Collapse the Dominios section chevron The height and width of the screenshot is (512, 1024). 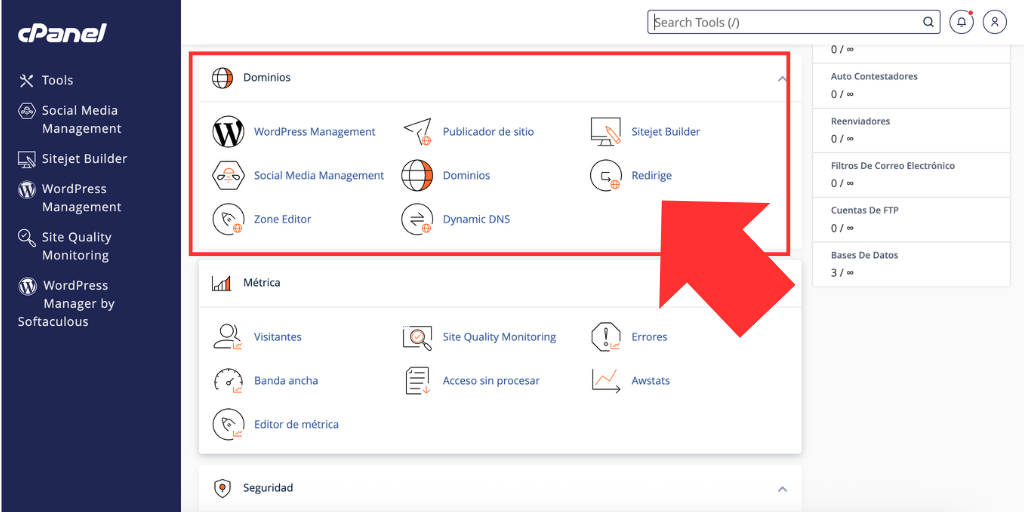(x=782, y=79)
